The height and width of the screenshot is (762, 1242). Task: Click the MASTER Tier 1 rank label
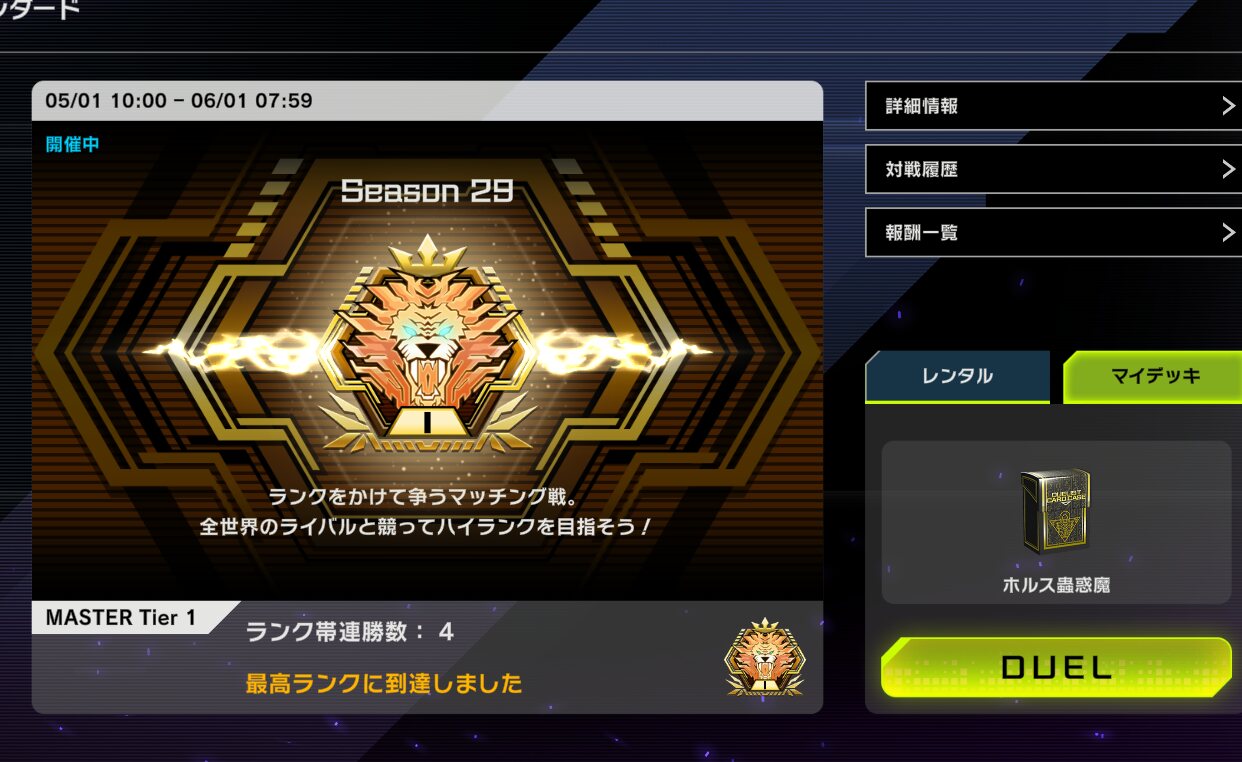(x=121, y=618)
